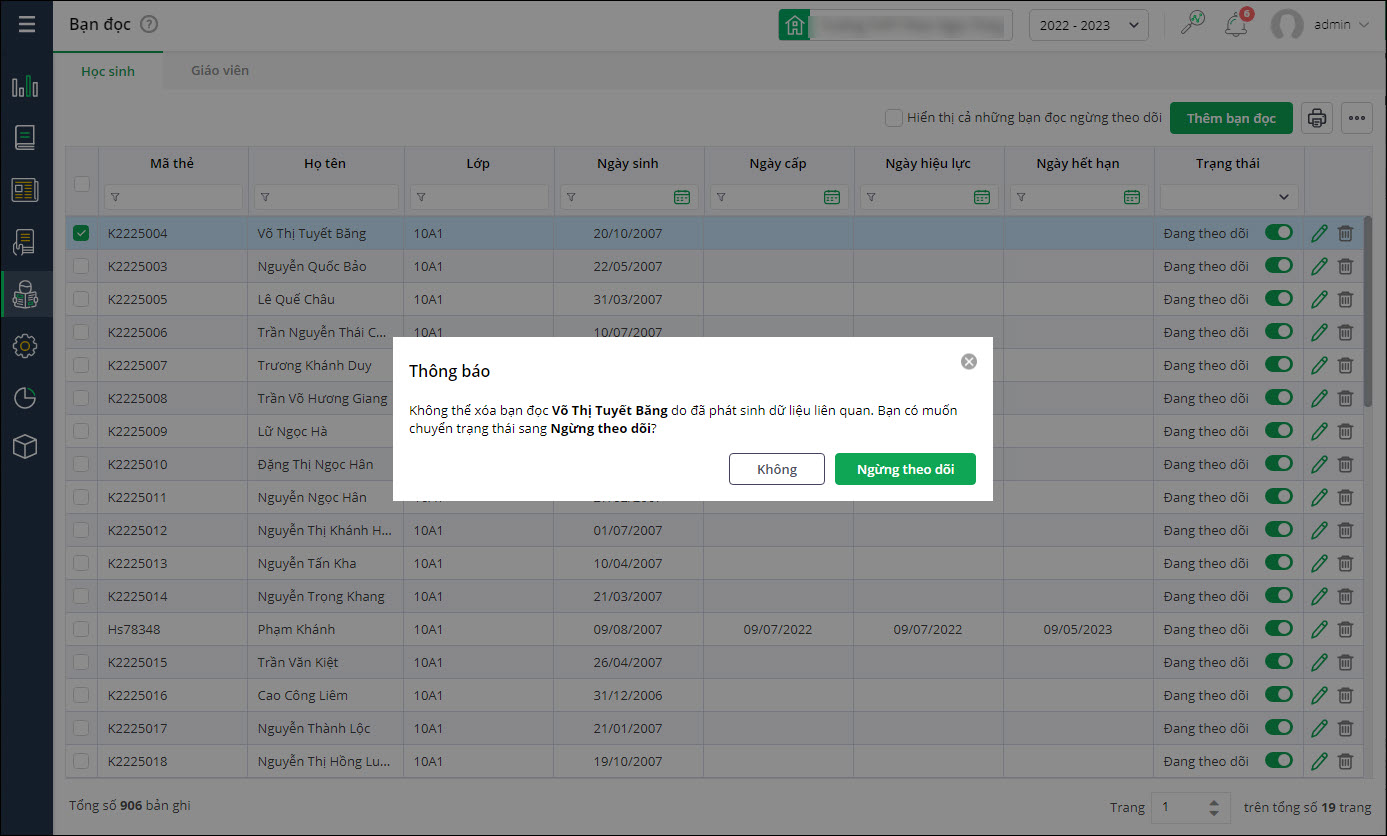Image resolution: width=1387 pixels, height=836 pixels.
Task: Select the Học sinh tab
Action: [108, 71]
